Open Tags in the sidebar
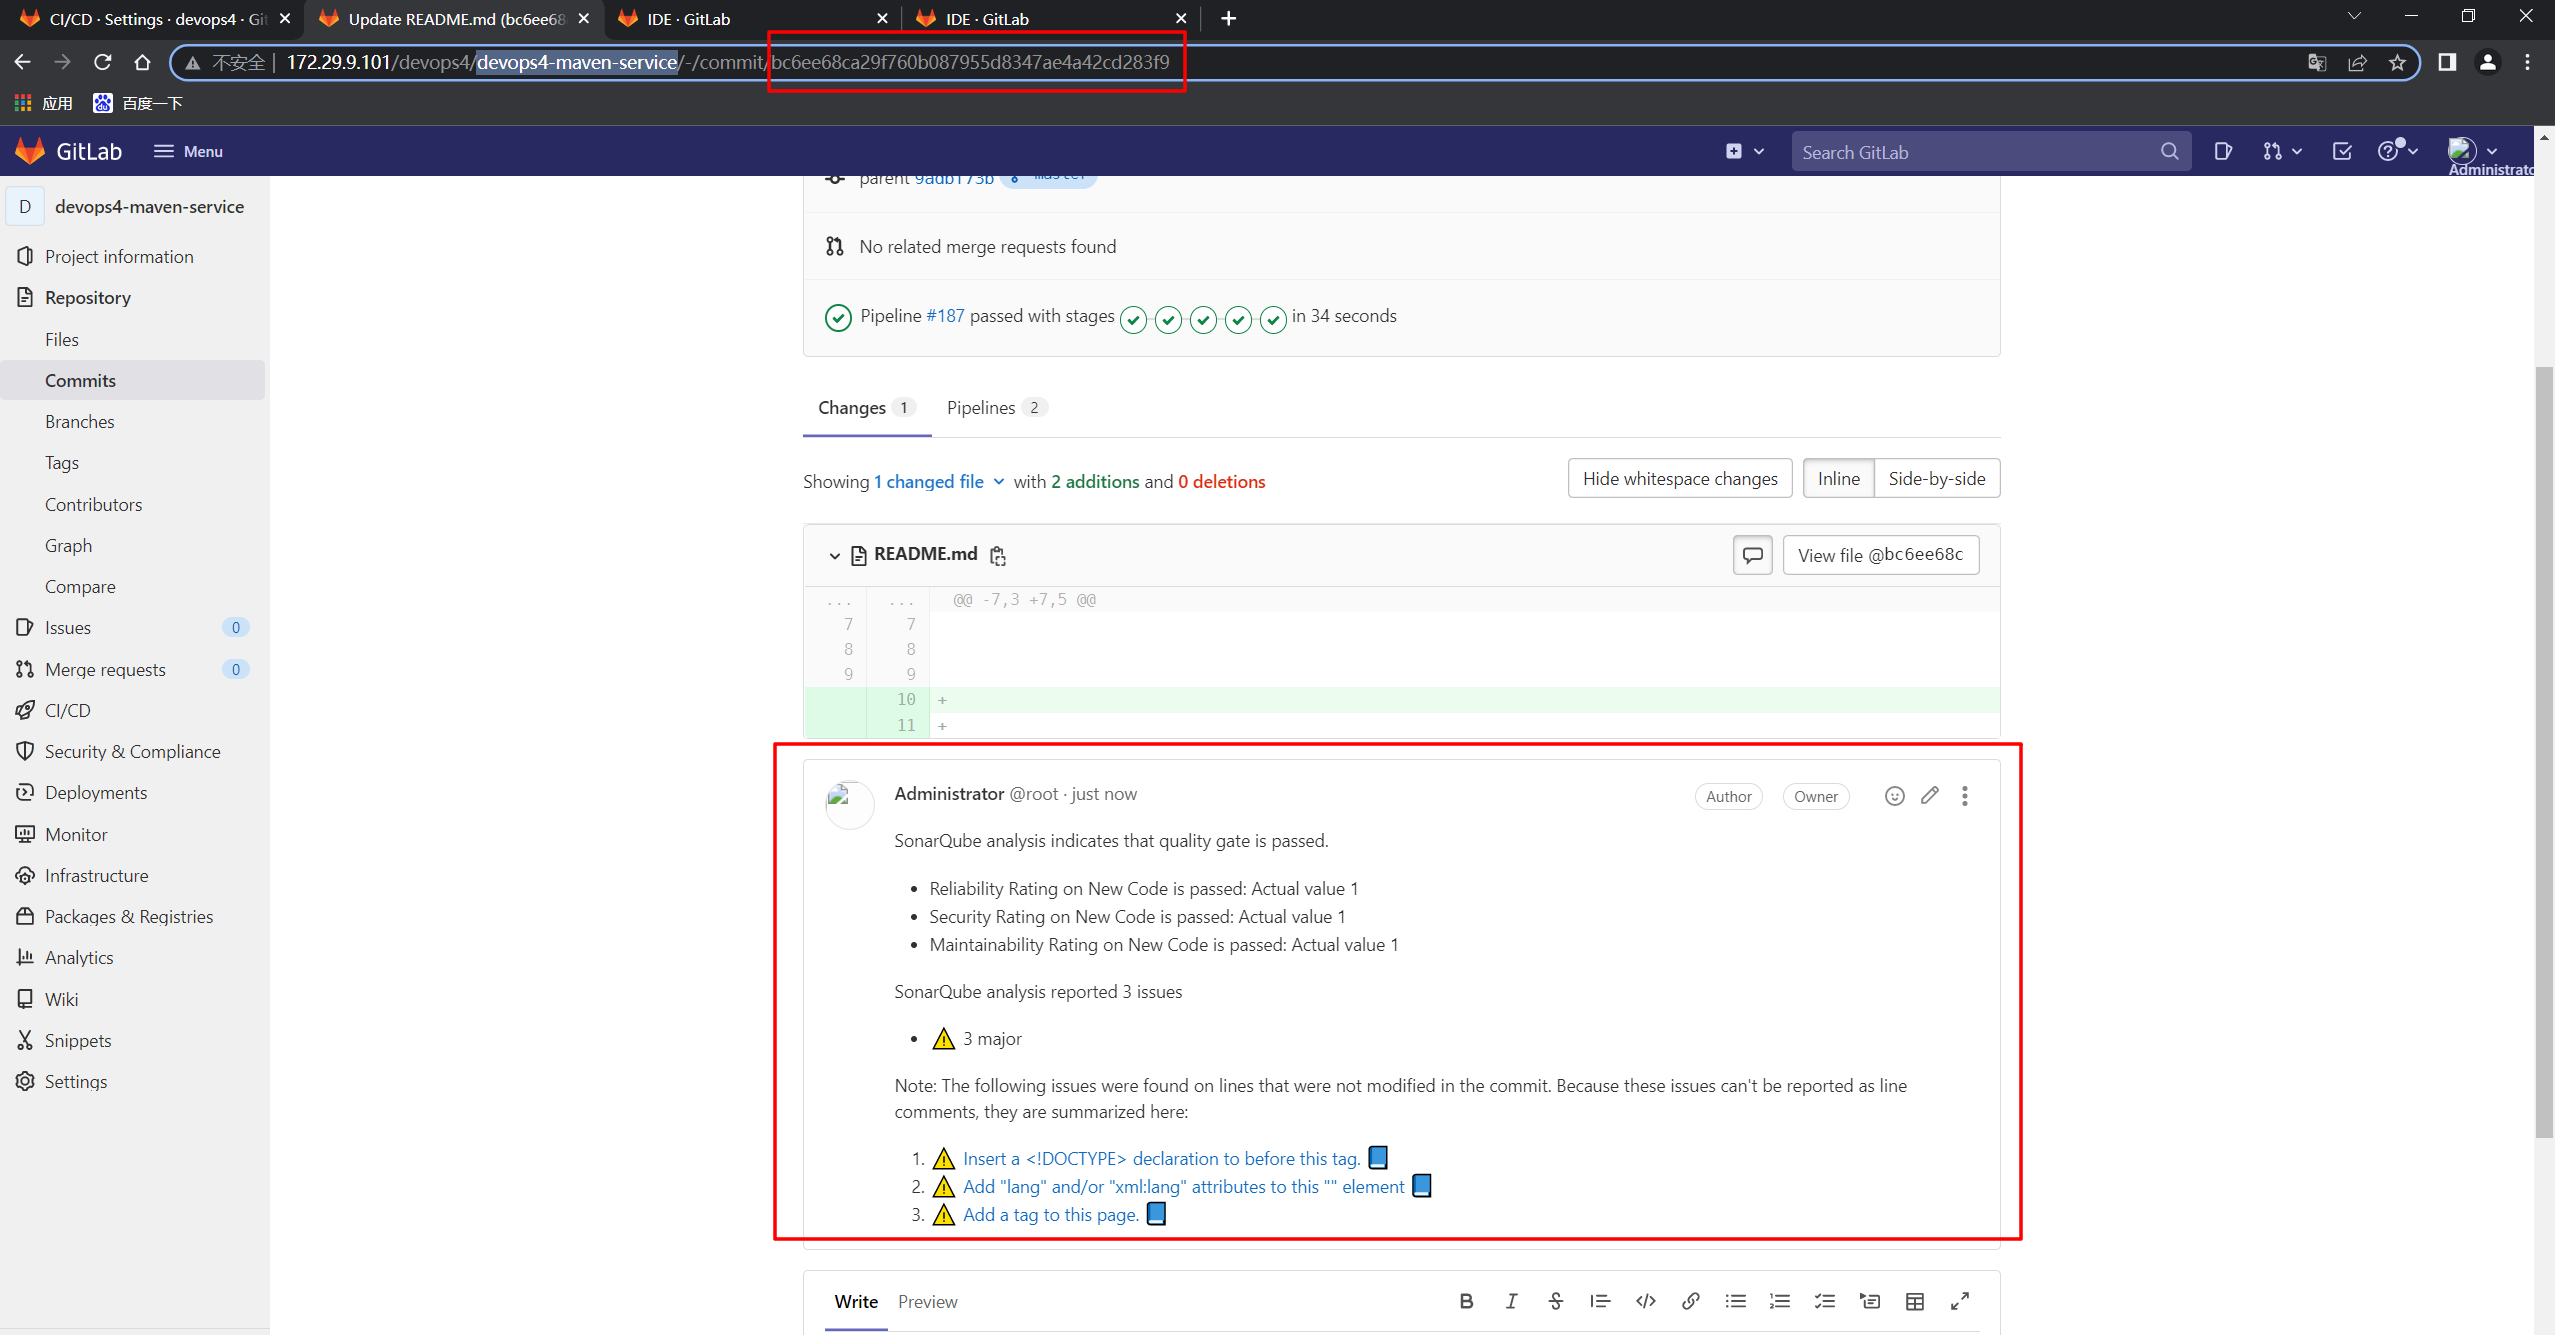Screen dimensions: 2555x1335 tap(61, 462)
